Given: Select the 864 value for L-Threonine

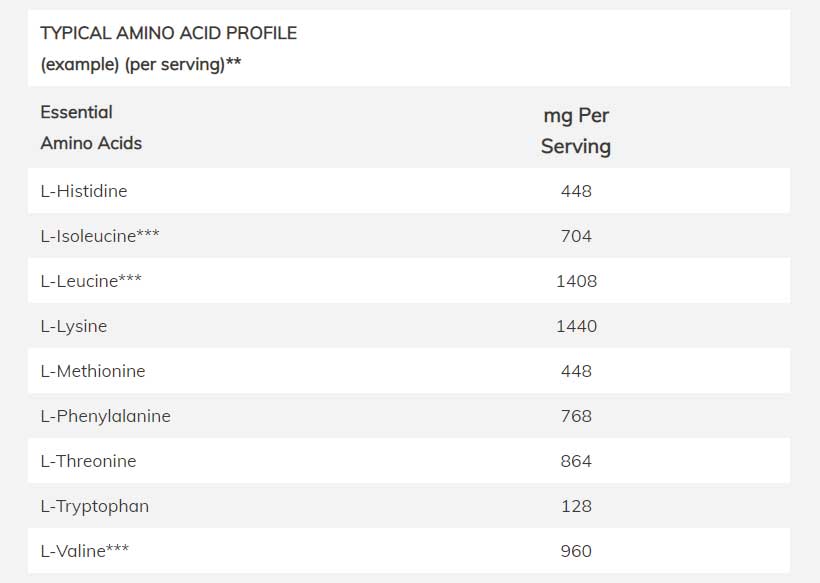Looking at the screenshot, I should (576, 461).
